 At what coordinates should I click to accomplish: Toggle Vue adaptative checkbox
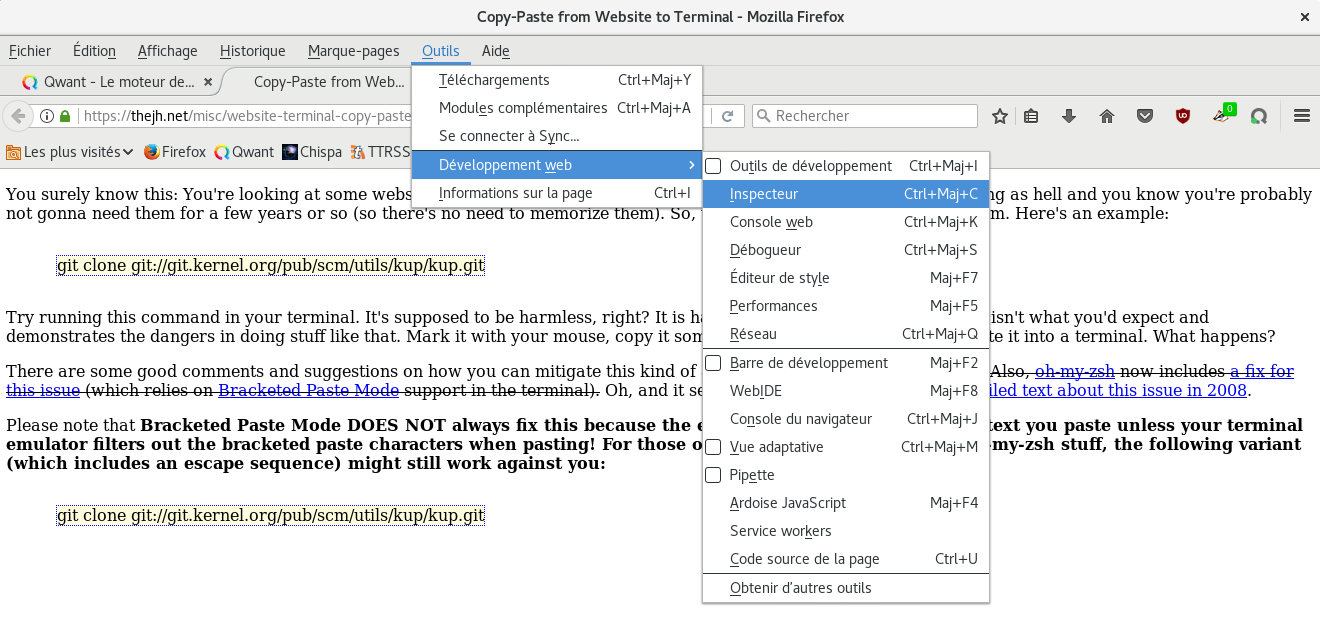click(713, 447)
